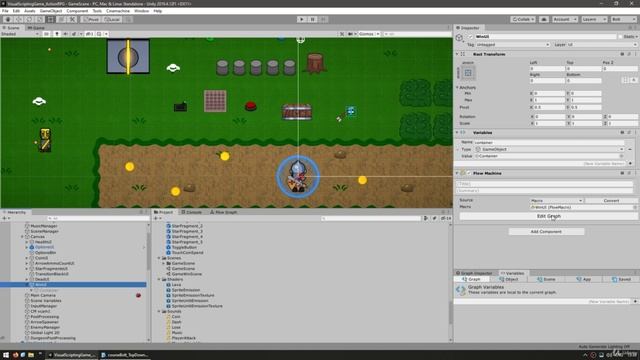Open the Source Macro dropdown
640x360 pixels.
[x=556, y=200]
